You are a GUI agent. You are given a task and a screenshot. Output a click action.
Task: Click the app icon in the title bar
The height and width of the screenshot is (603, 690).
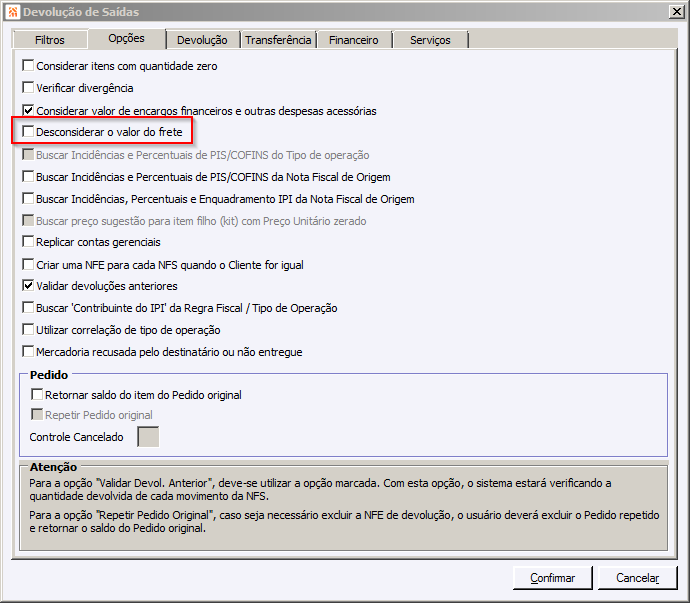point(13,12)
